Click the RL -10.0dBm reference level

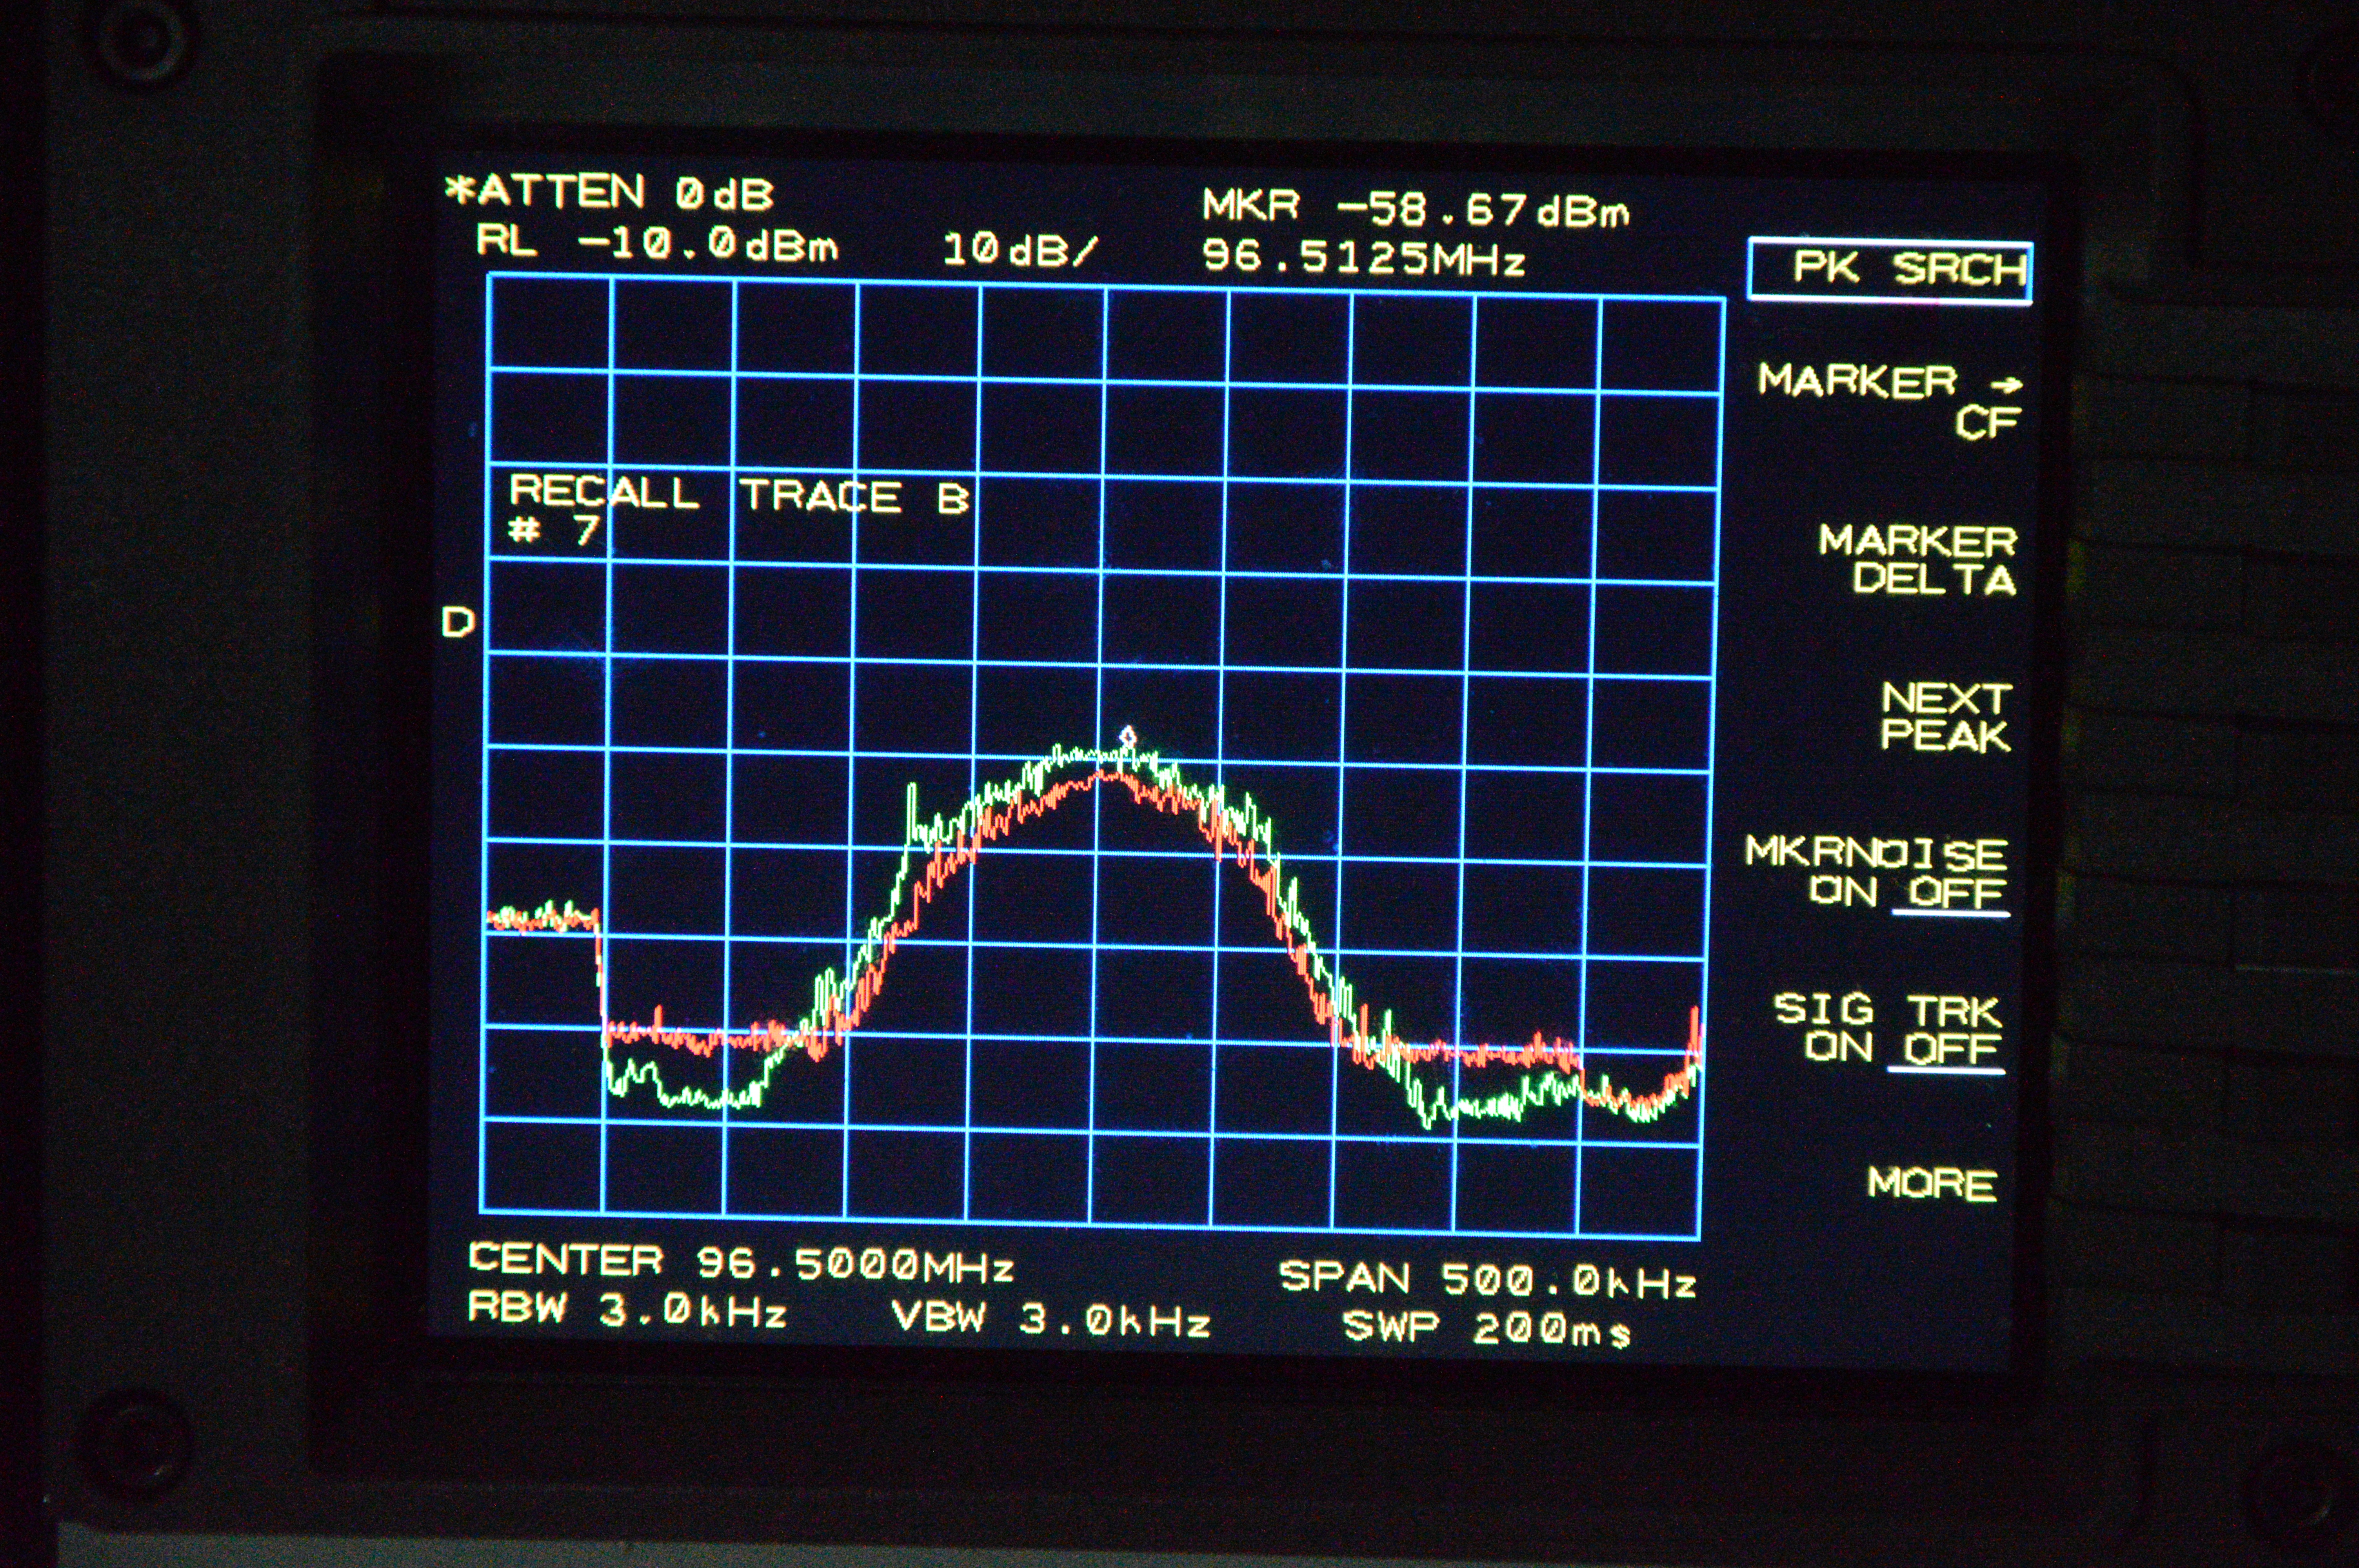657,243
